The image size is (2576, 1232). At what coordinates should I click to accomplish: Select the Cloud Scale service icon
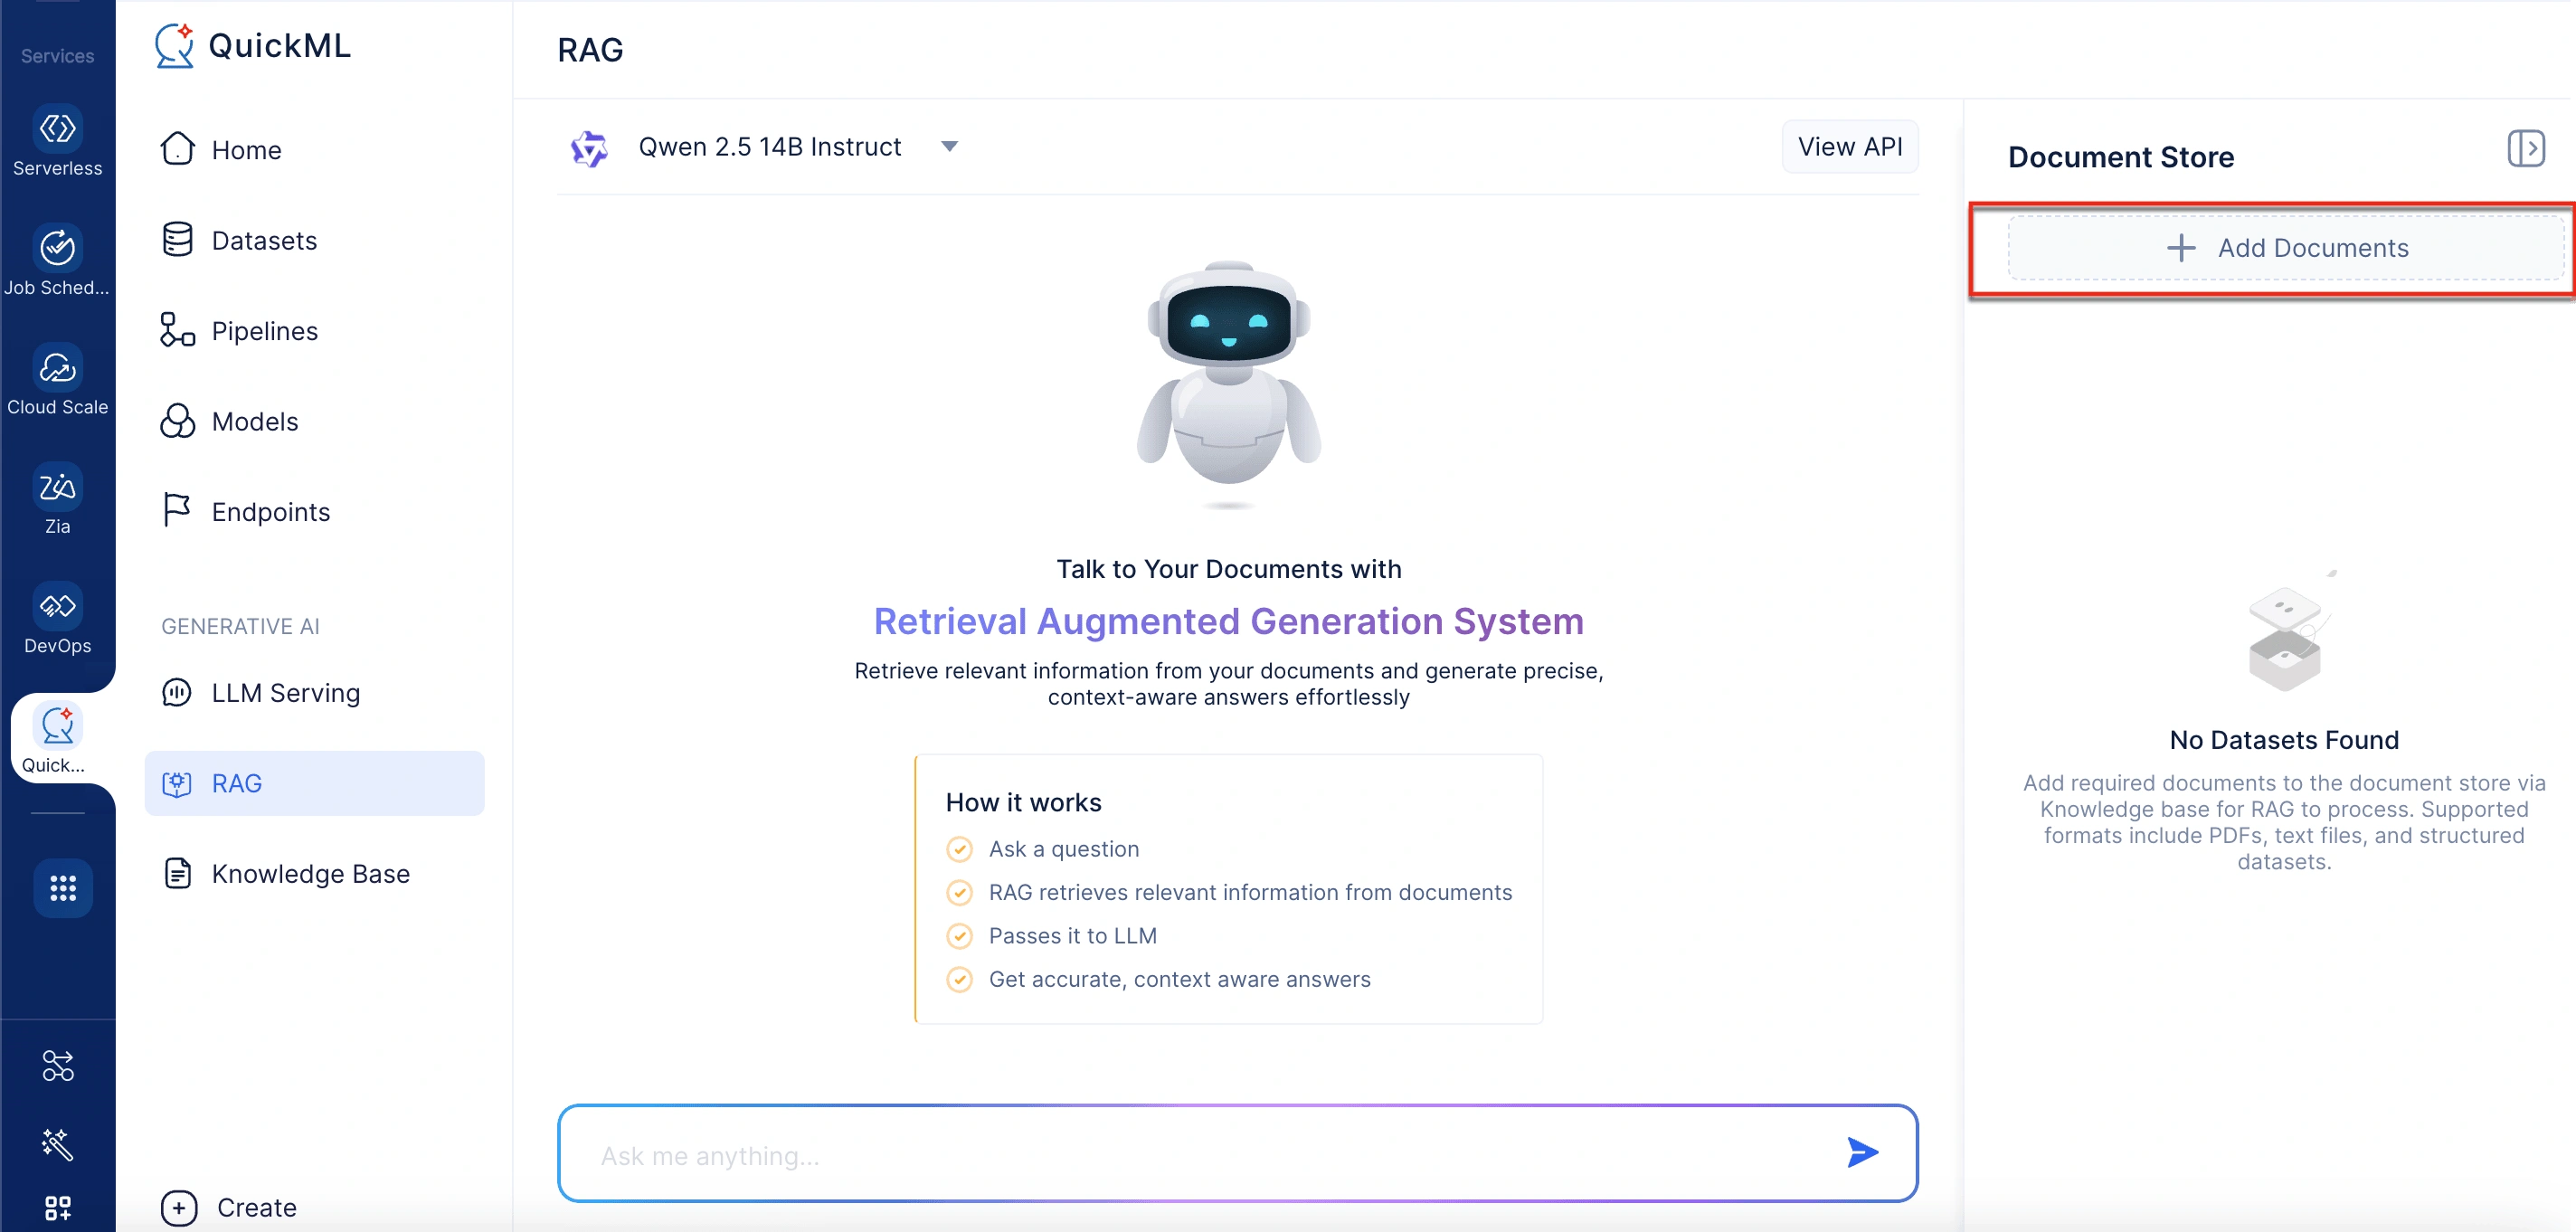click(57, 368)
